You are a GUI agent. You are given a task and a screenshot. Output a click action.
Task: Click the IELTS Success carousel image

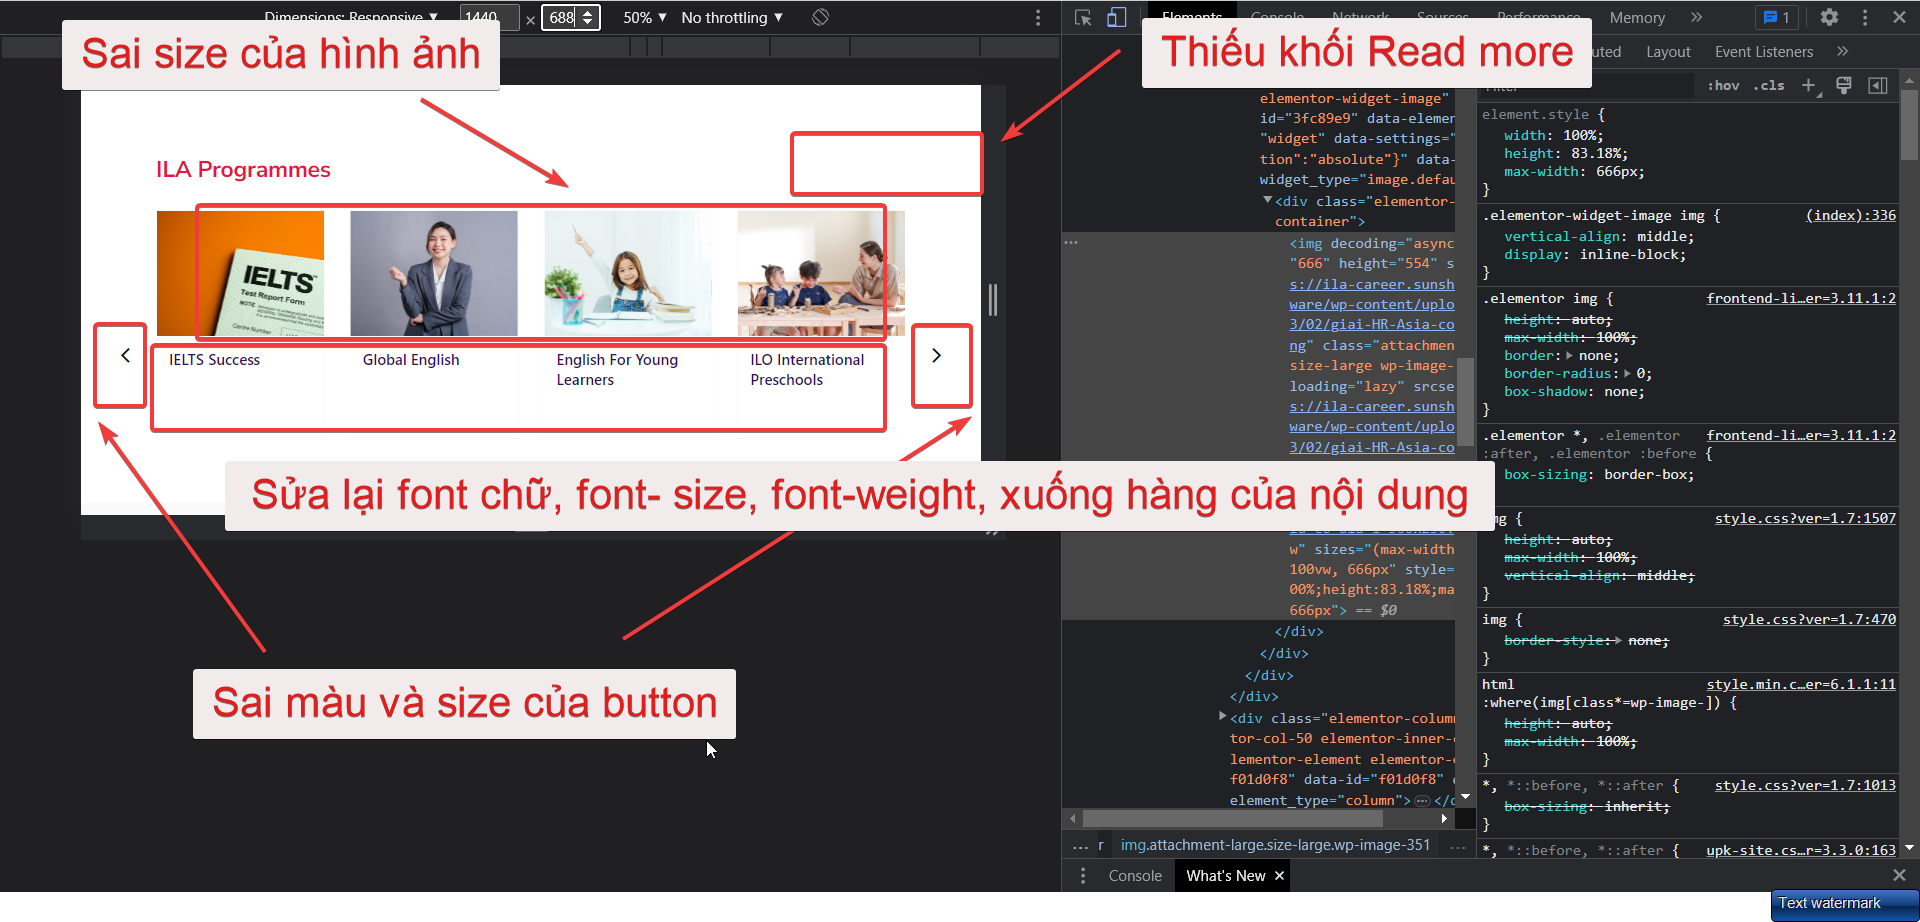pos(240,273)
